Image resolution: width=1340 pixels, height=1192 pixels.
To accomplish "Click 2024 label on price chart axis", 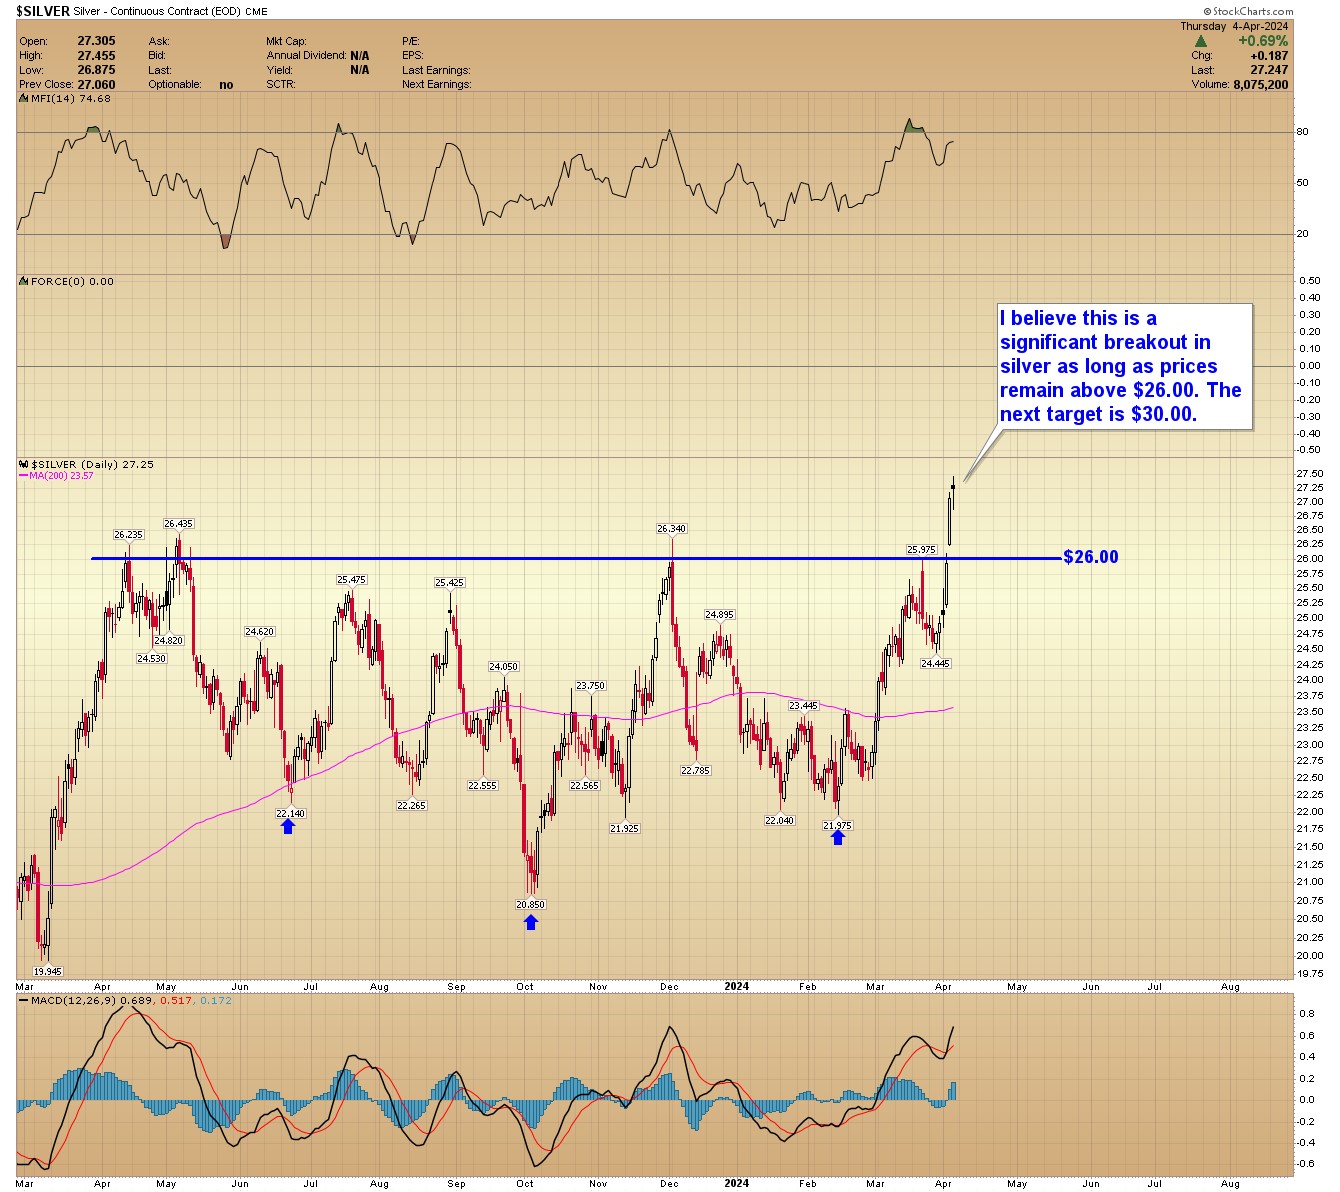I will (x=736, y=987).
